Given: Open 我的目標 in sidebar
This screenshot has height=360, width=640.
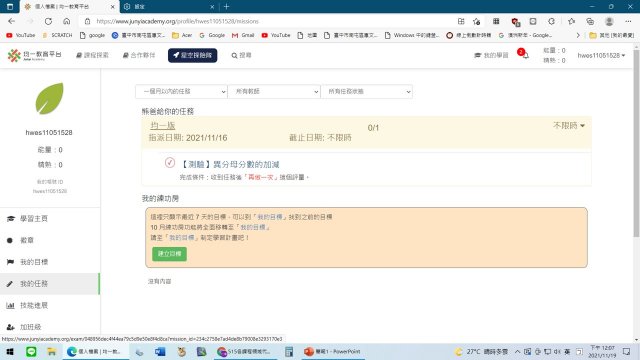Looking at the screenshot, I should (50, 262).
